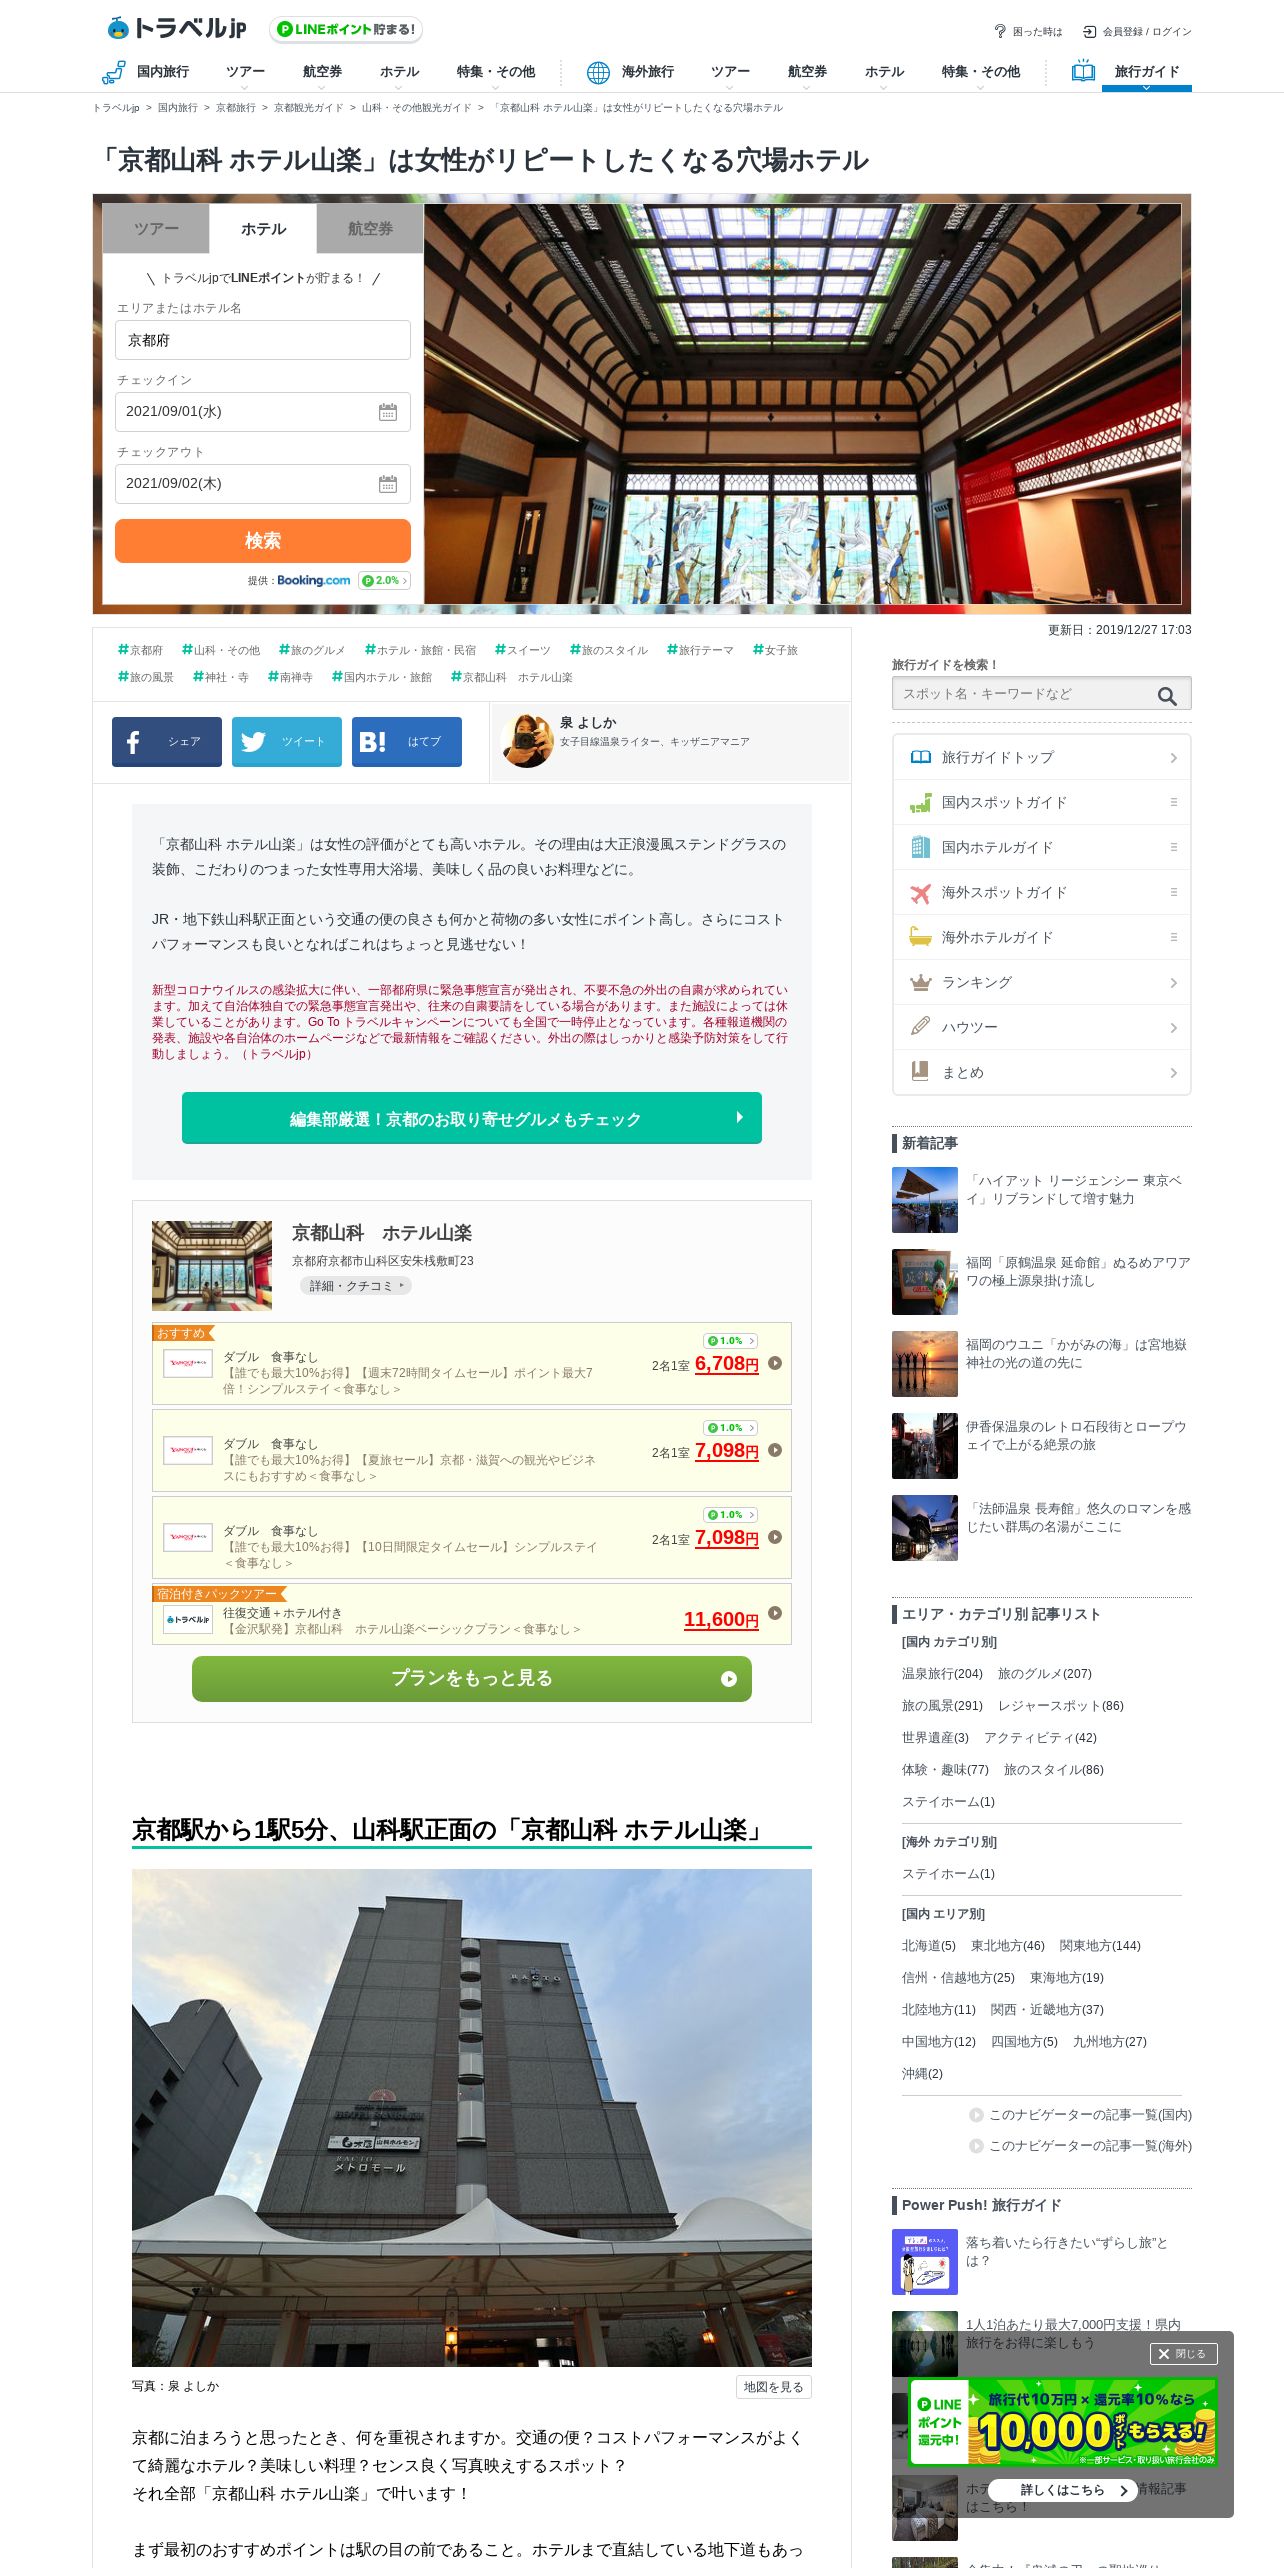
Task: Expand the domestic 航空券 dropdown
Action: [x=322, y=72]
